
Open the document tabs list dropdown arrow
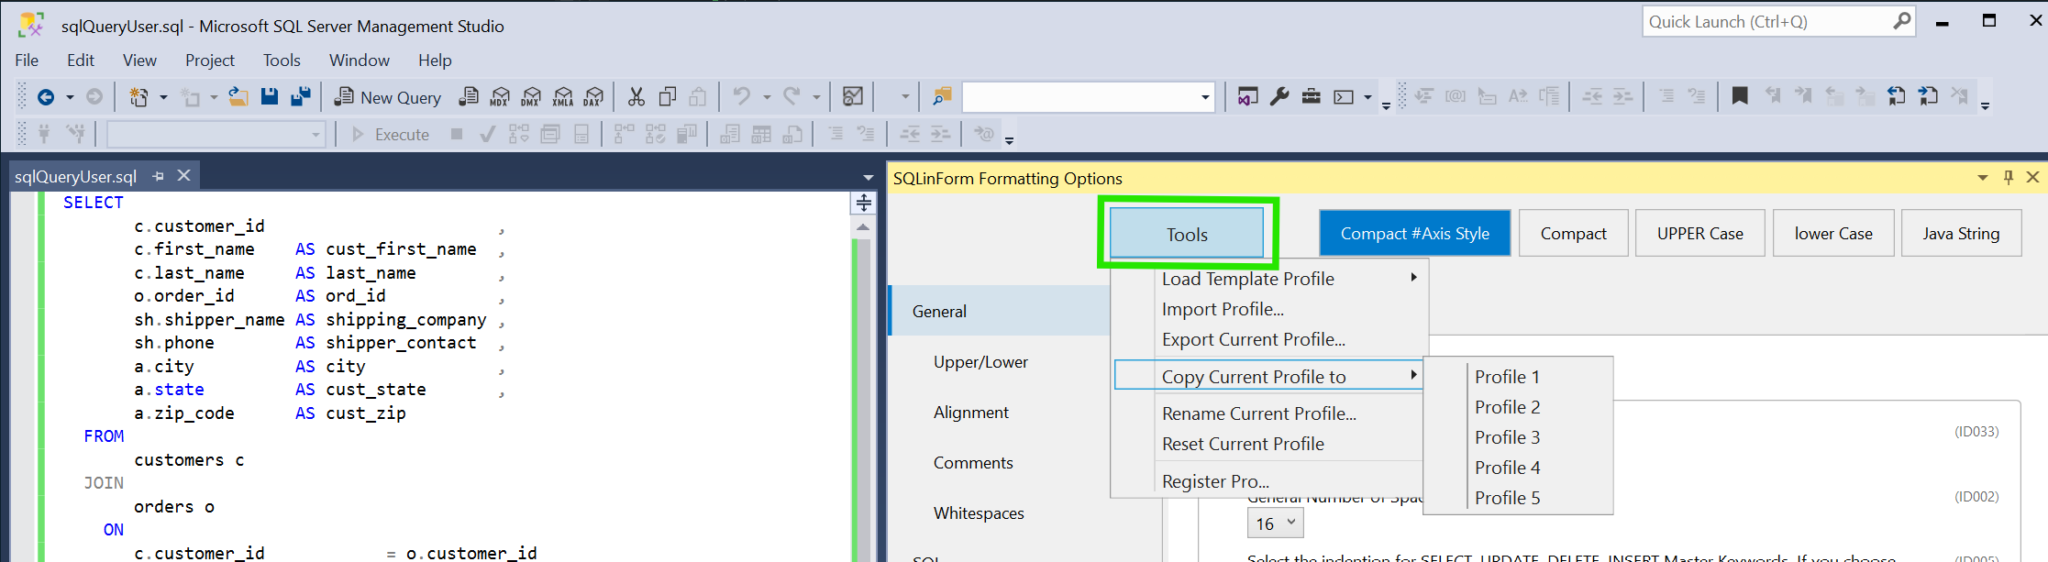[868, 177]
